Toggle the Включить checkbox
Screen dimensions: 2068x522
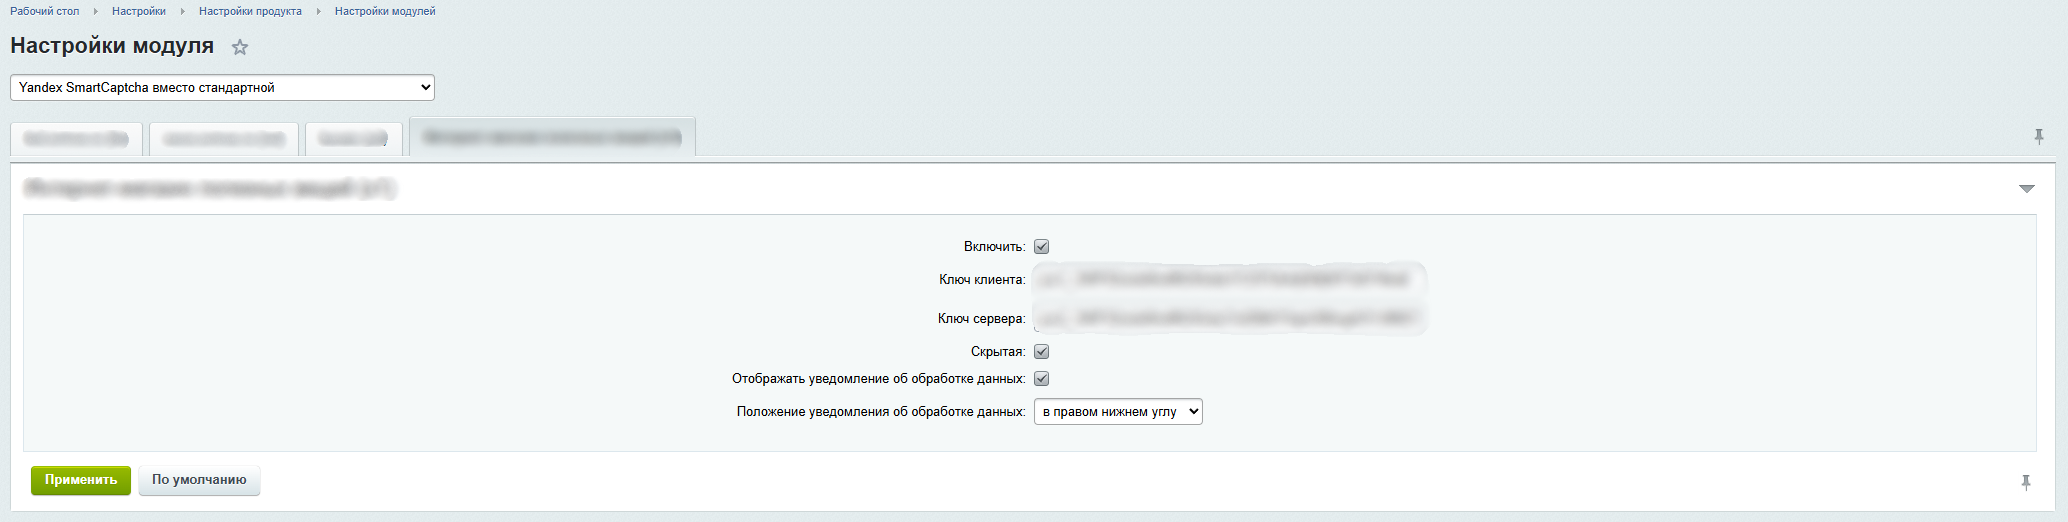(1041, 247)
